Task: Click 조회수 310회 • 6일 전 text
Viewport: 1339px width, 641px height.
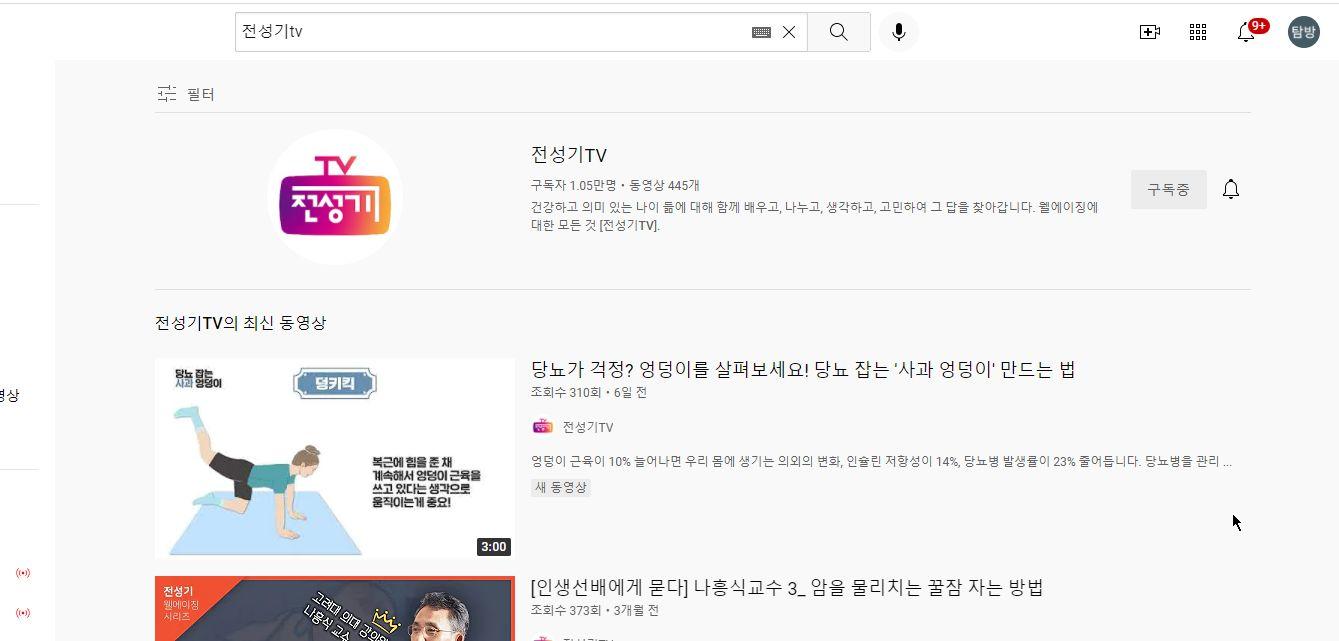Action: click(589, 392)
